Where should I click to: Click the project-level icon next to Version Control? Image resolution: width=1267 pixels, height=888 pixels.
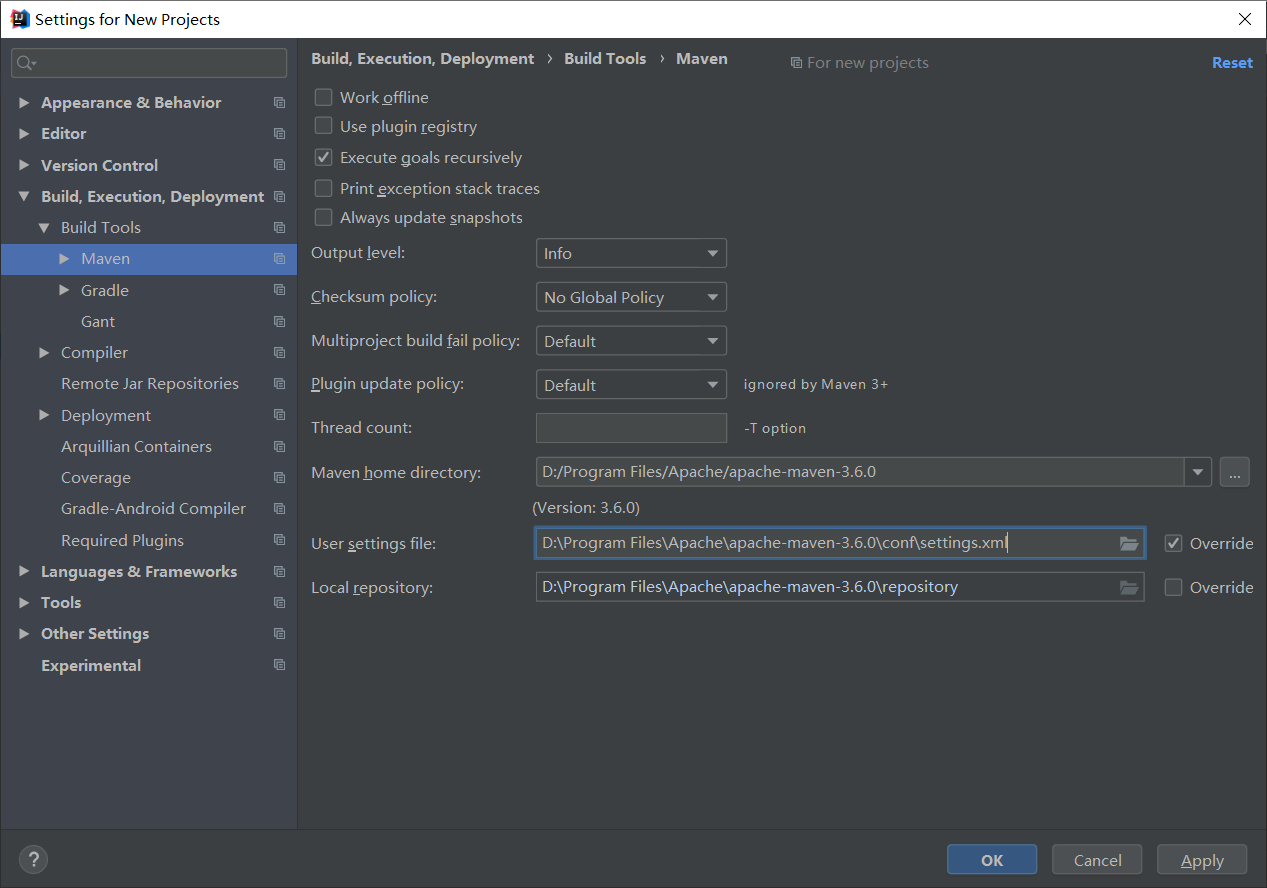pos(279,165)
